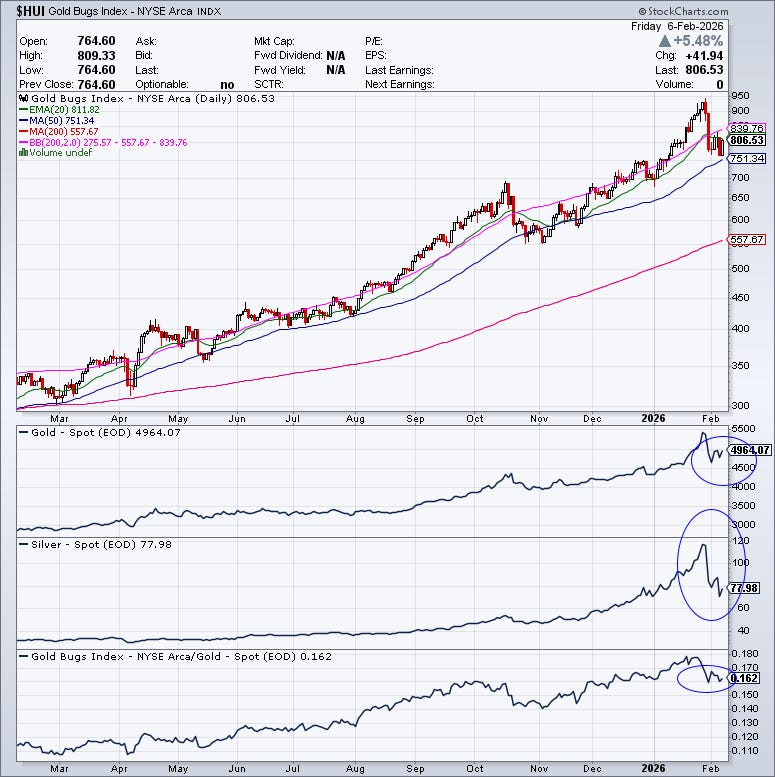Click the +5.48% change percentage
Viewport: 775px width, 777px height.
698,41
